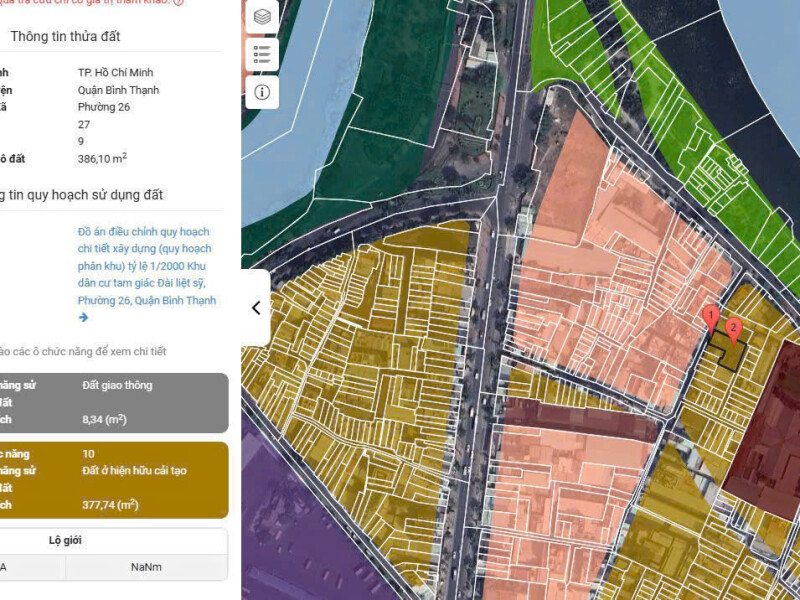Select the 'Đất ở hiện hữu cải tạo' card
The height and width of the screenshot is (600, 800).
click(x=114, y=479)
